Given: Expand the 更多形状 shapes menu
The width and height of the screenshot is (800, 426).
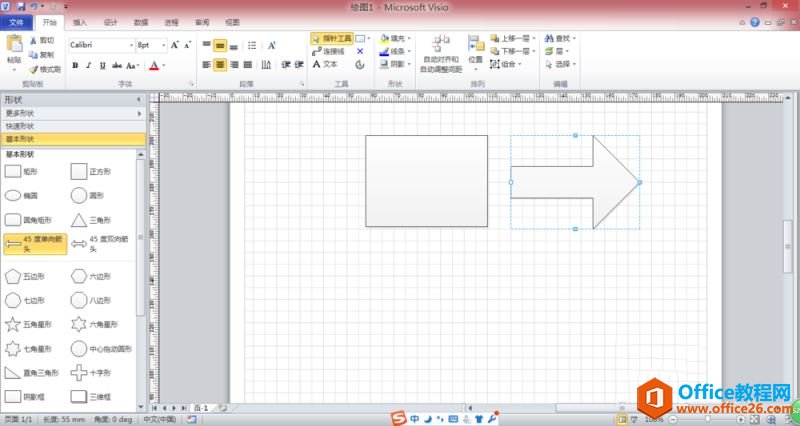Looking at the screenshot, I should coord(70,113).
